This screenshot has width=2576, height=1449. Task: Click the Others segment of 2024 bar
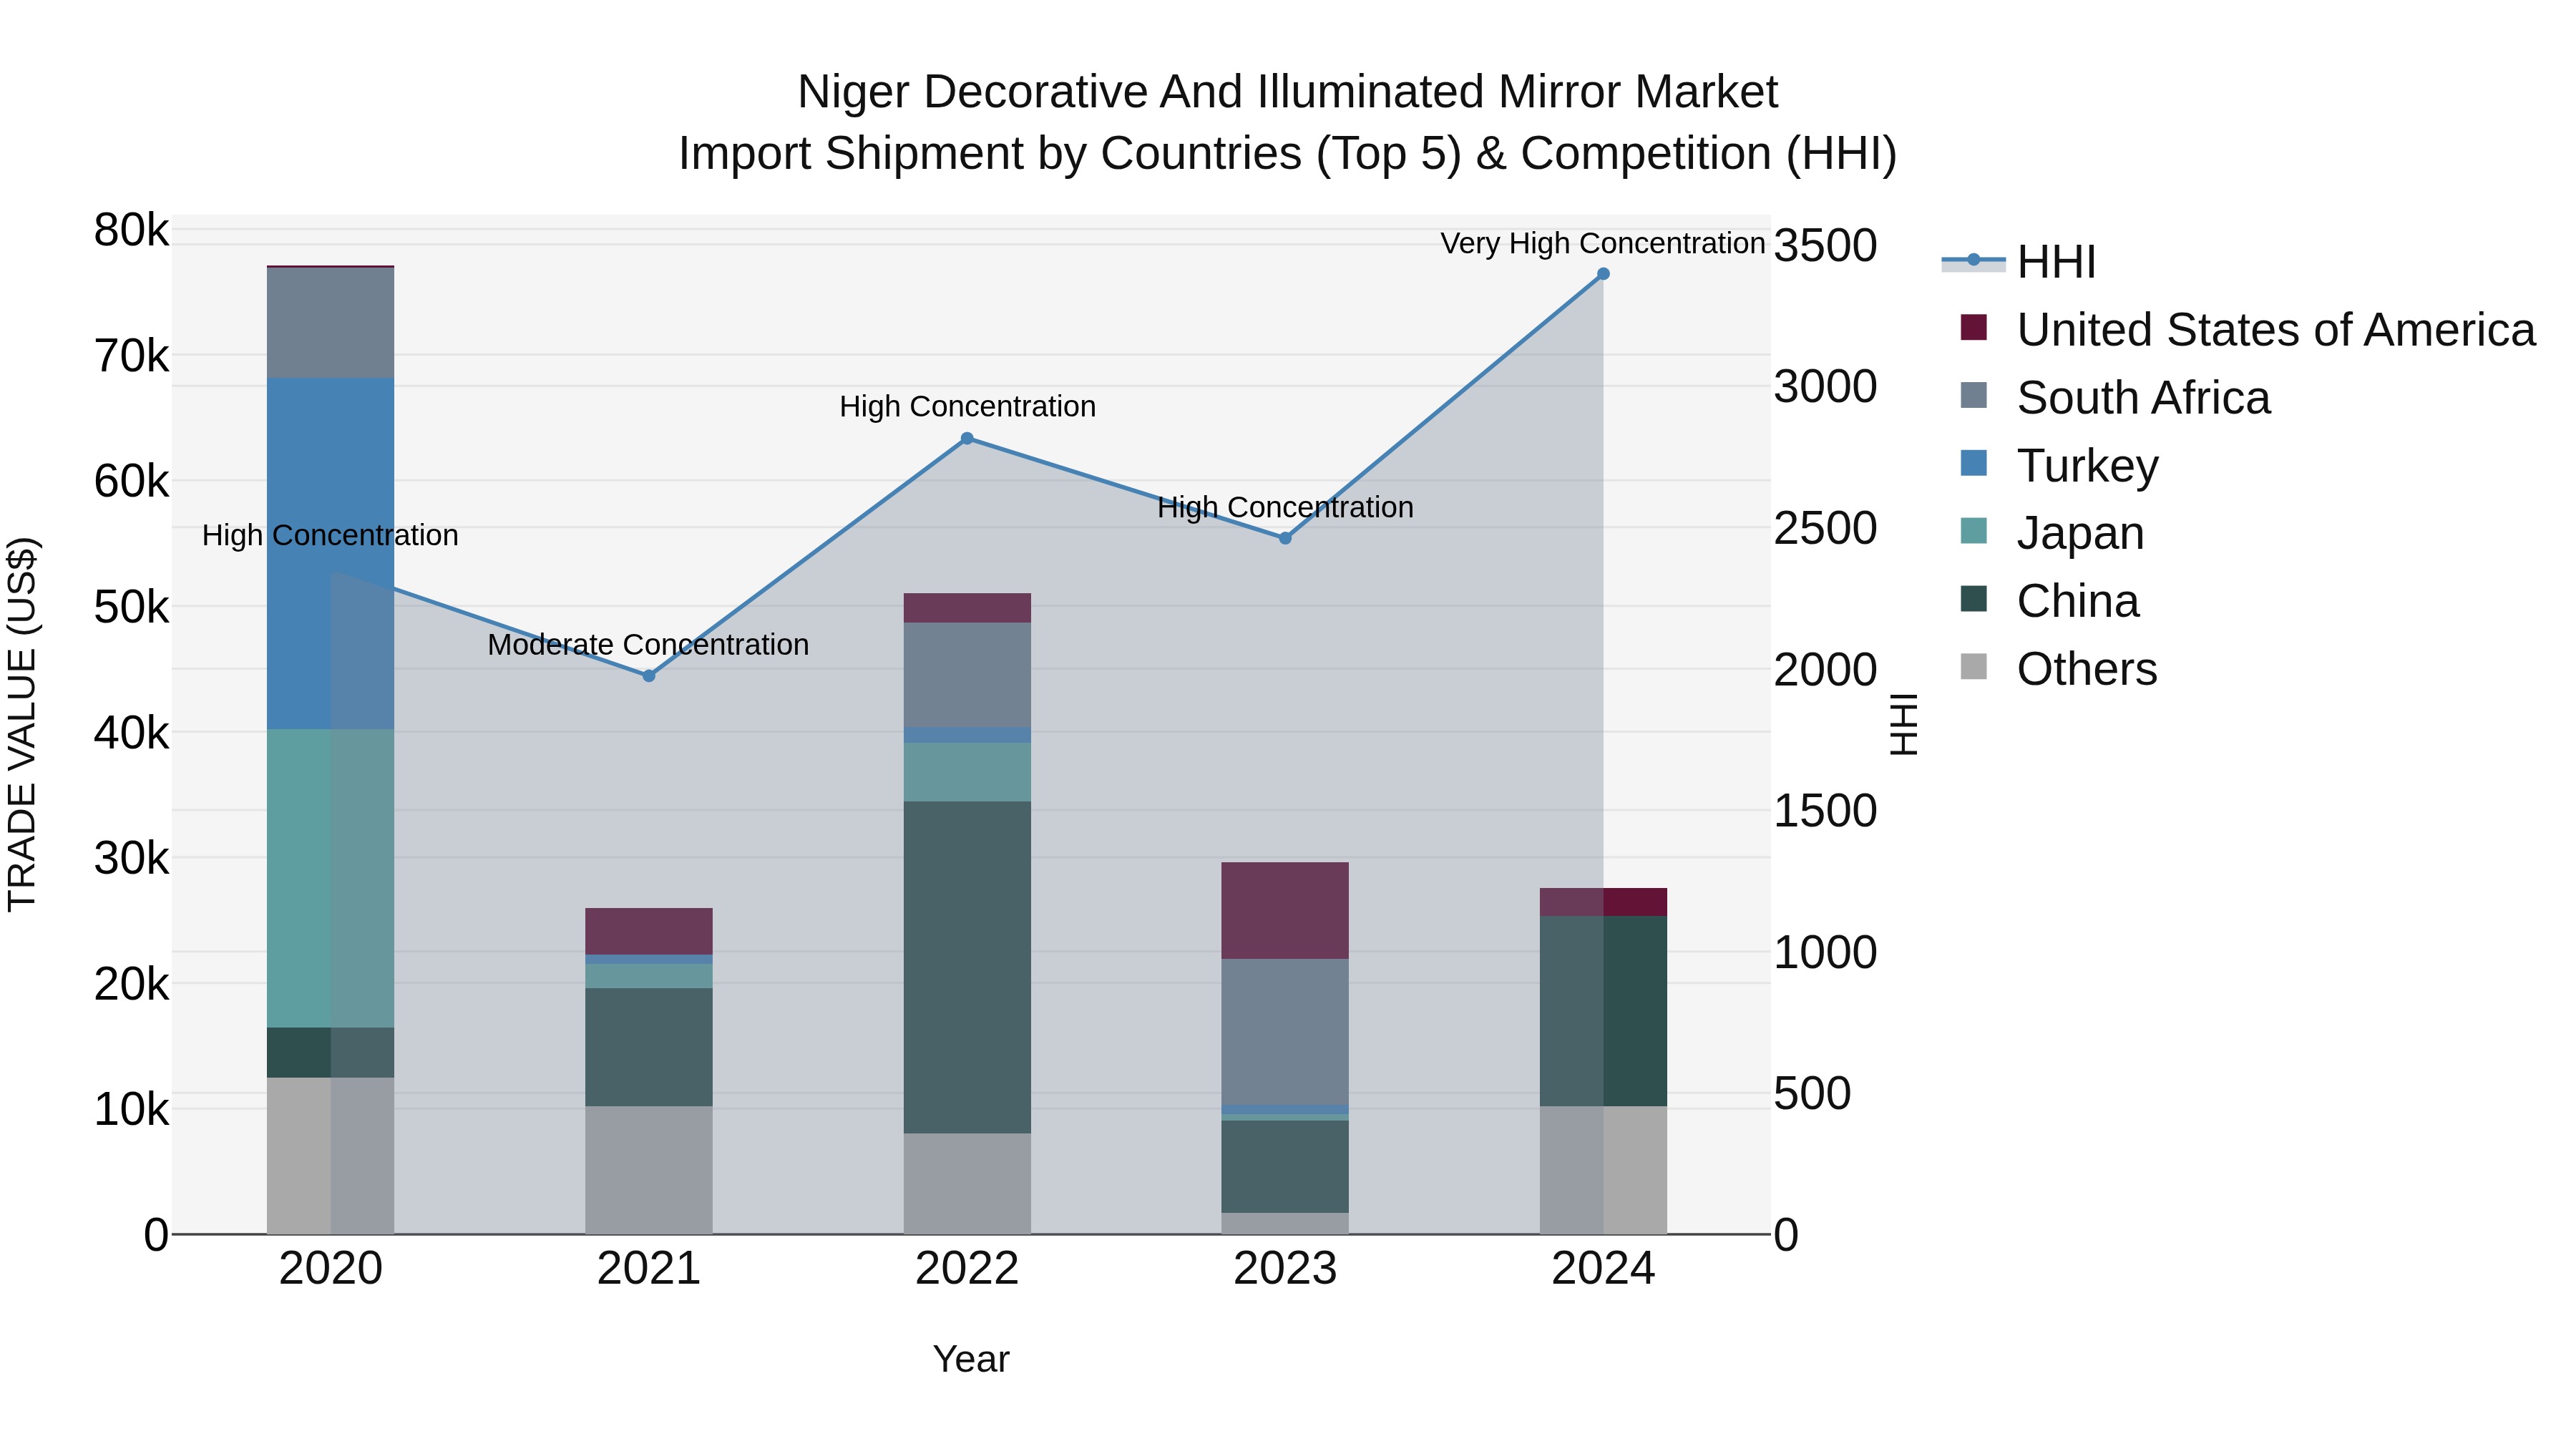point(1603,1170)
